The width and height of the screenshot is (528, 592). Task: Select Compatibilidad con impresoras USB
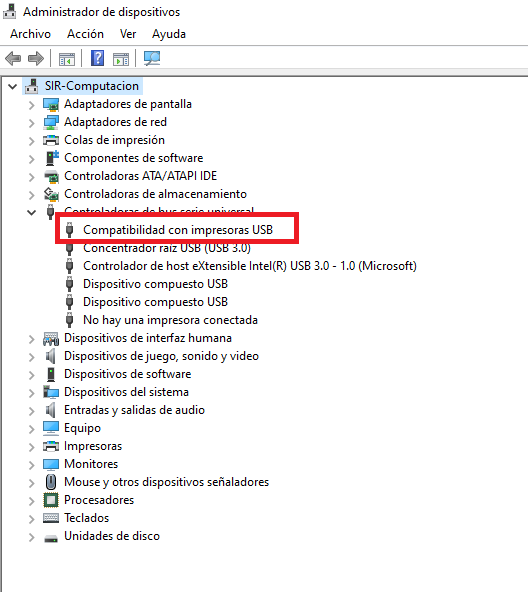tap(178, 230)
